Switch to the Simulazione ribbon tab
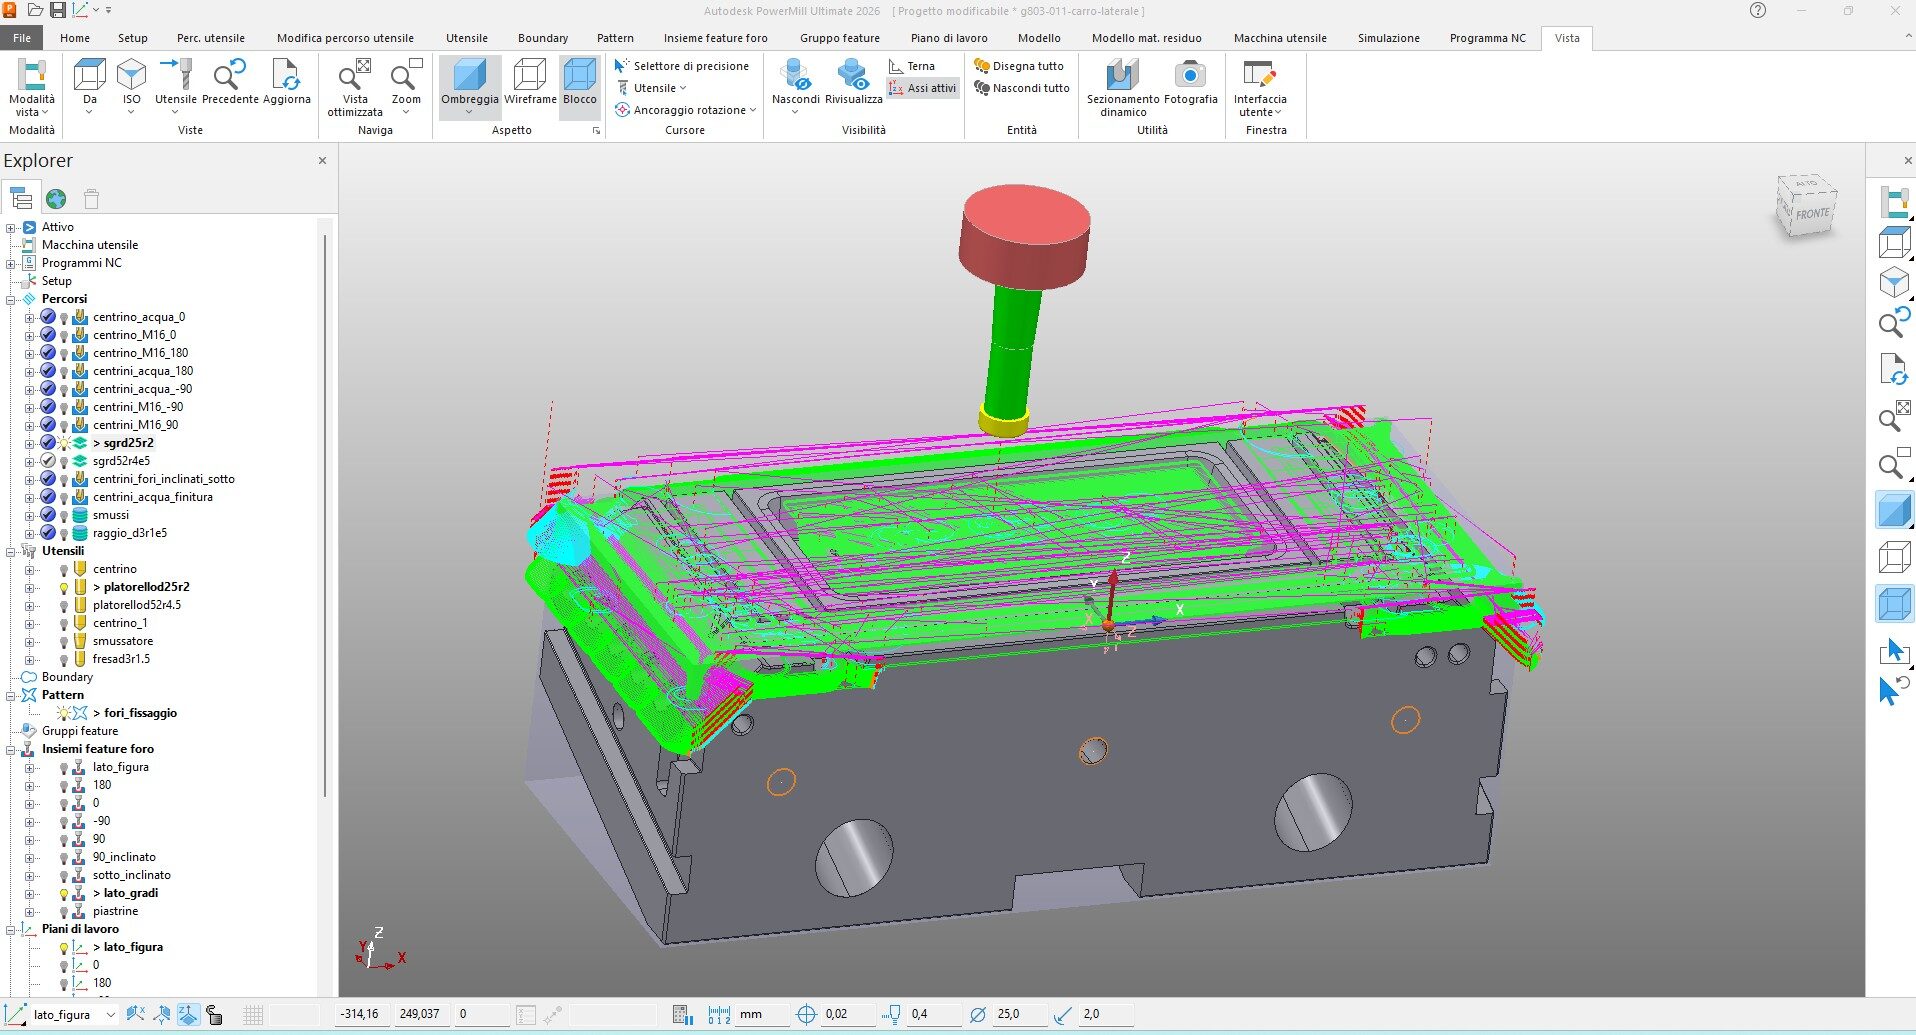1916x1035 pixels. (1388, 38)
